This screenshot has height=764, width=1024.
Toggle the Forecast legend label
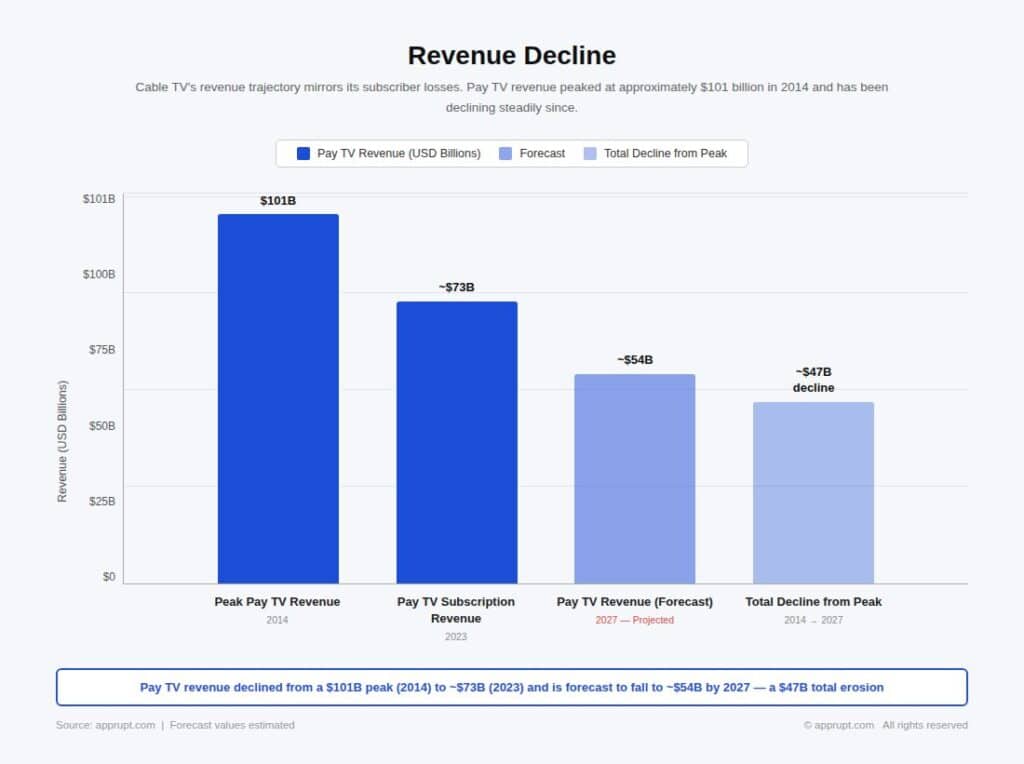(x=542, y=154)
